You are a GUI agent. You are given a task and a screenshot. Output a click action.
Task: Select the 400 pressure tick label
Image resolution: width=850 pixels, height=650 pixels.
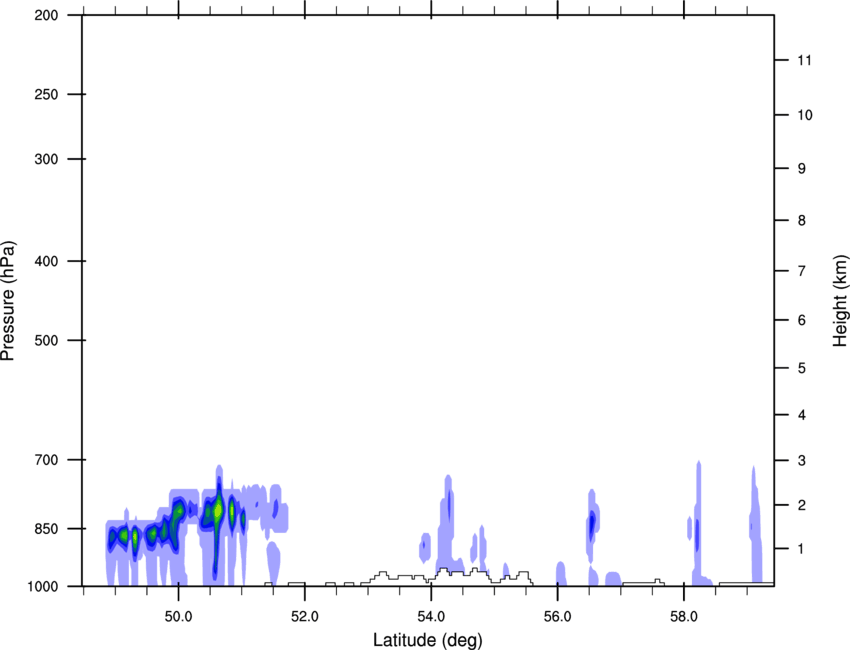46,261
